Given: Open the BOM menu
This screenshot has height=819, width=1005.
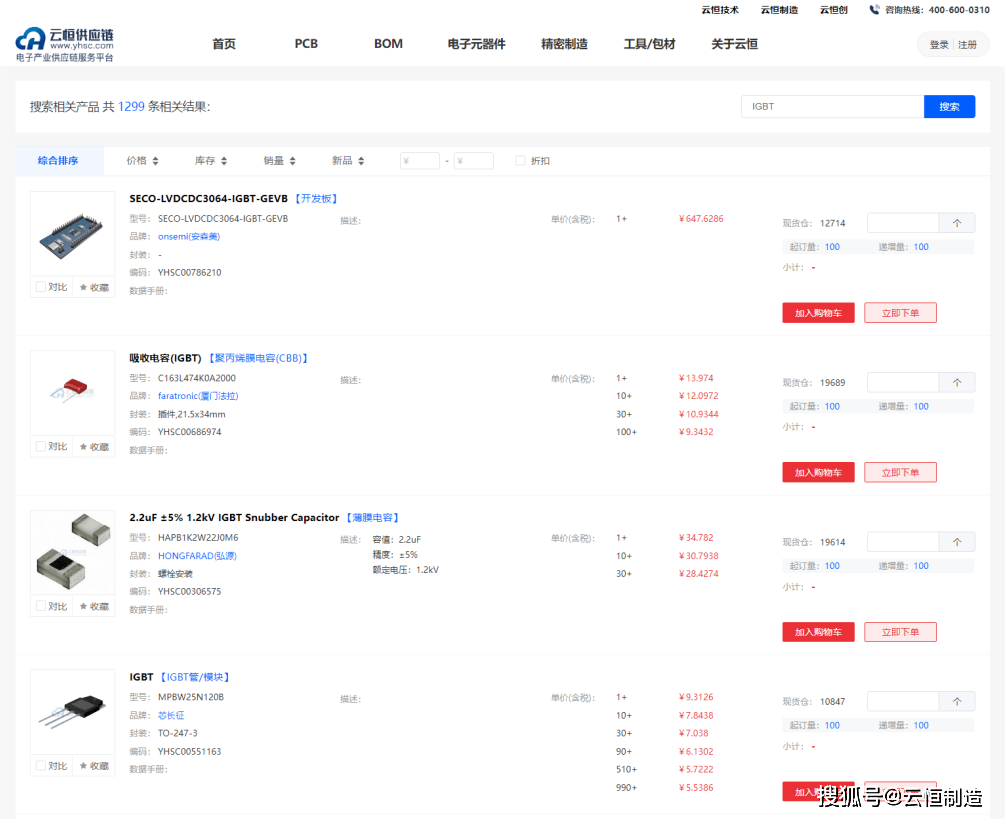Looking at the screenshot, I should [x=388, y=44].
